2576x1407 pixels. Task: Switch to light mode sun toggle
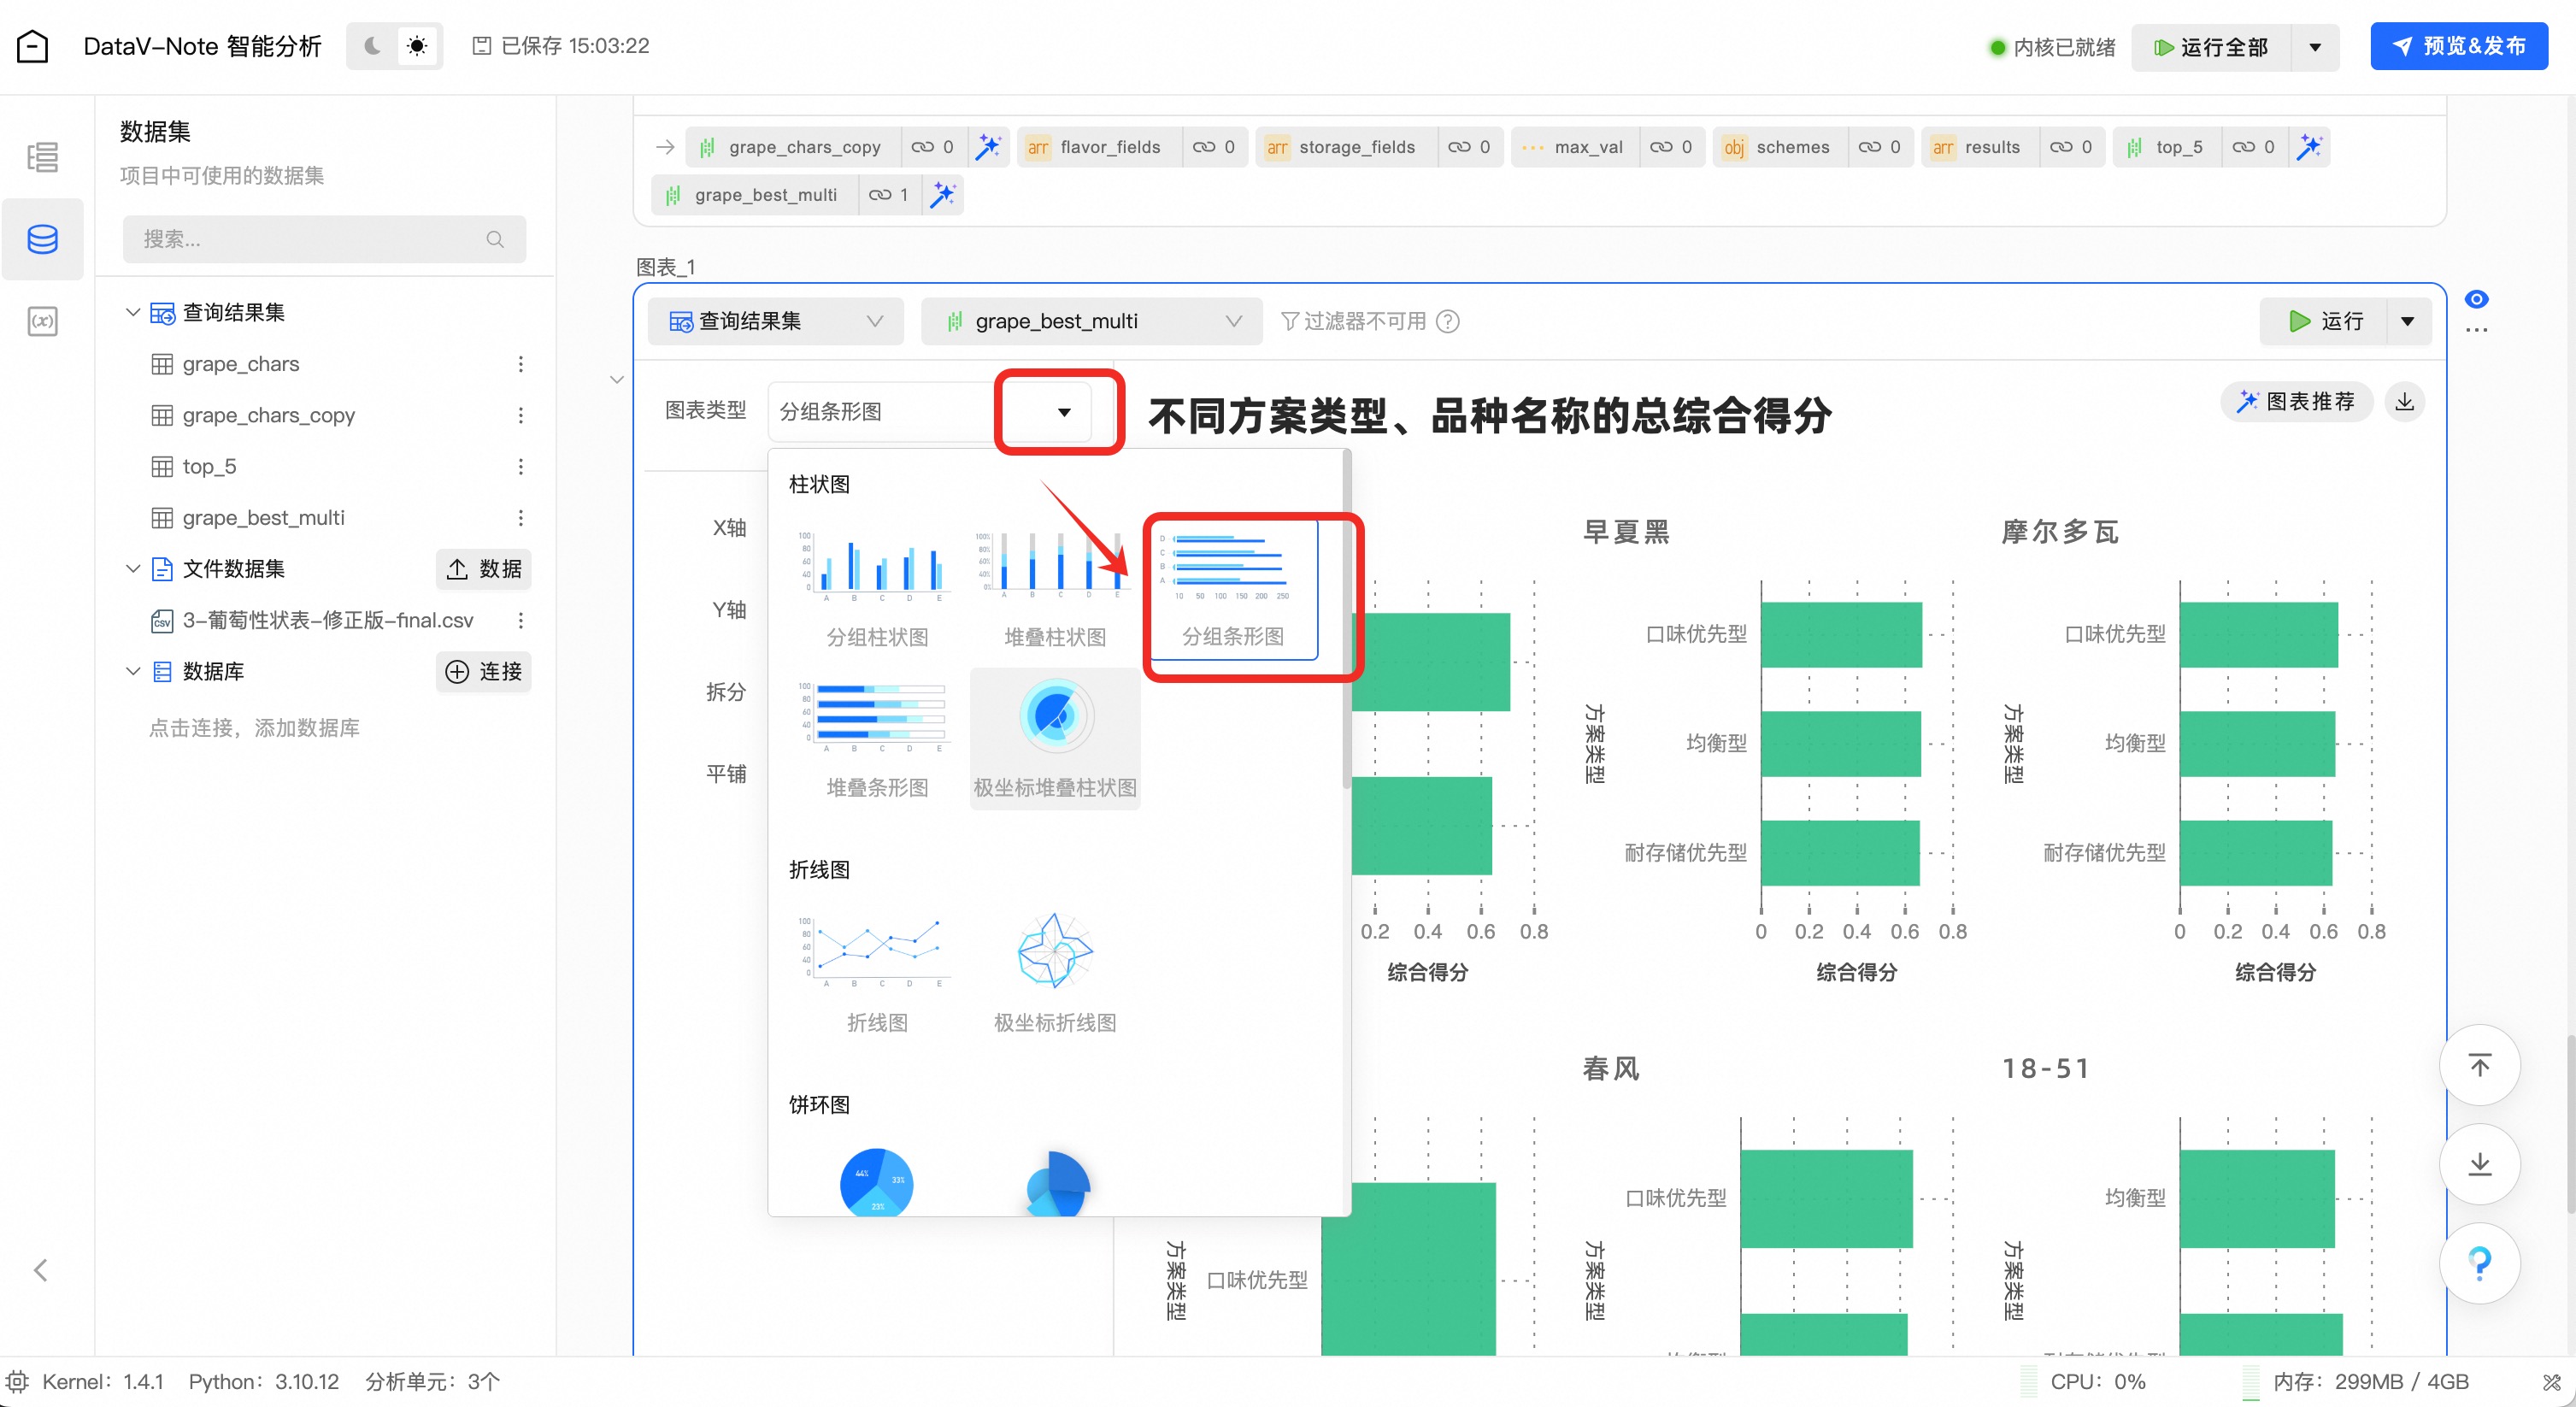click(417, 46)
